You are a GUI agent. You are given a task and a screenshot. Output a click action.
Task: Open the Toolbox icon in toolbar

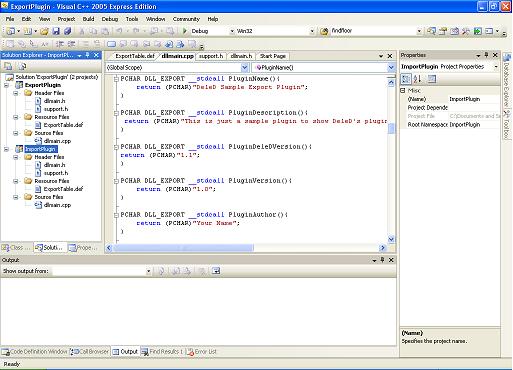point(466,31)
